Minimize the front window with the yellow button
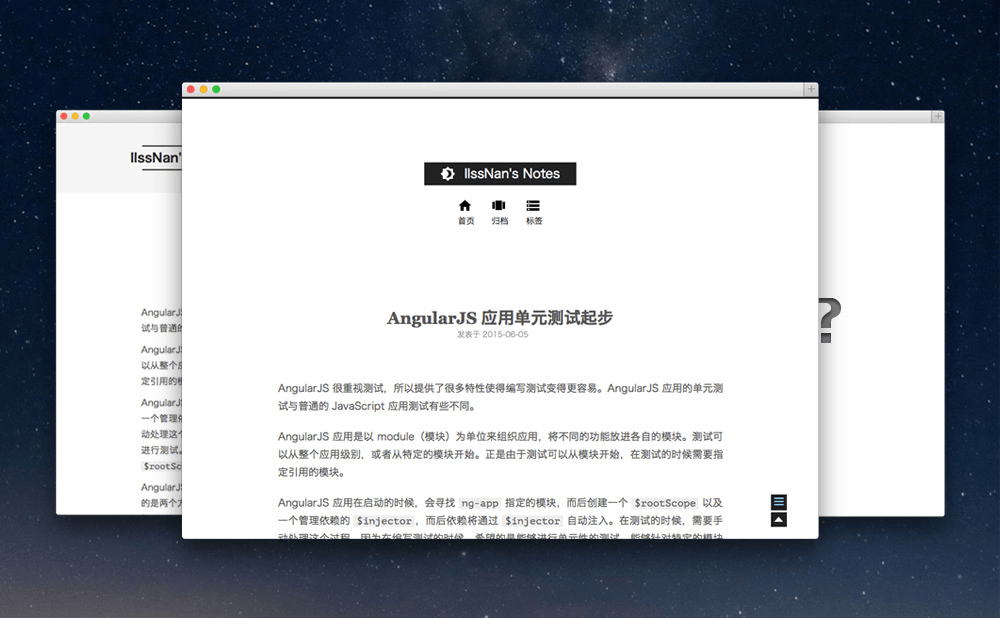The width and height of the screenshot is (1000, 618). coord(203,89)
